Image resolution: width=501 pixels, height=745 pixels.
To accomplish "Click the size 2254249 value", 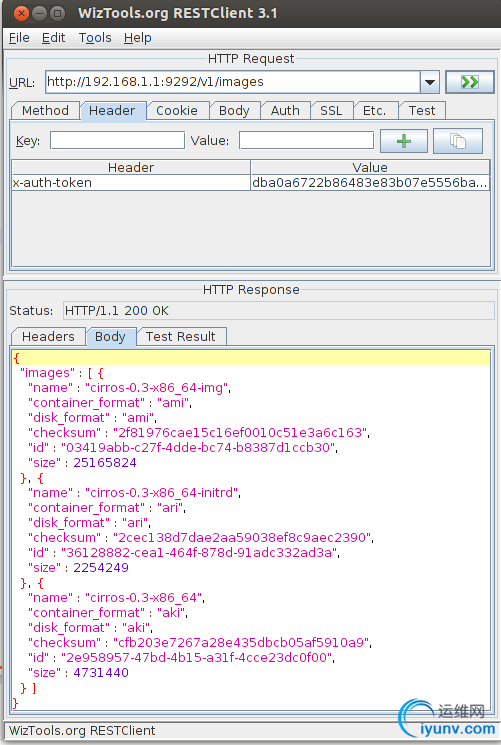I will (101, 568).
